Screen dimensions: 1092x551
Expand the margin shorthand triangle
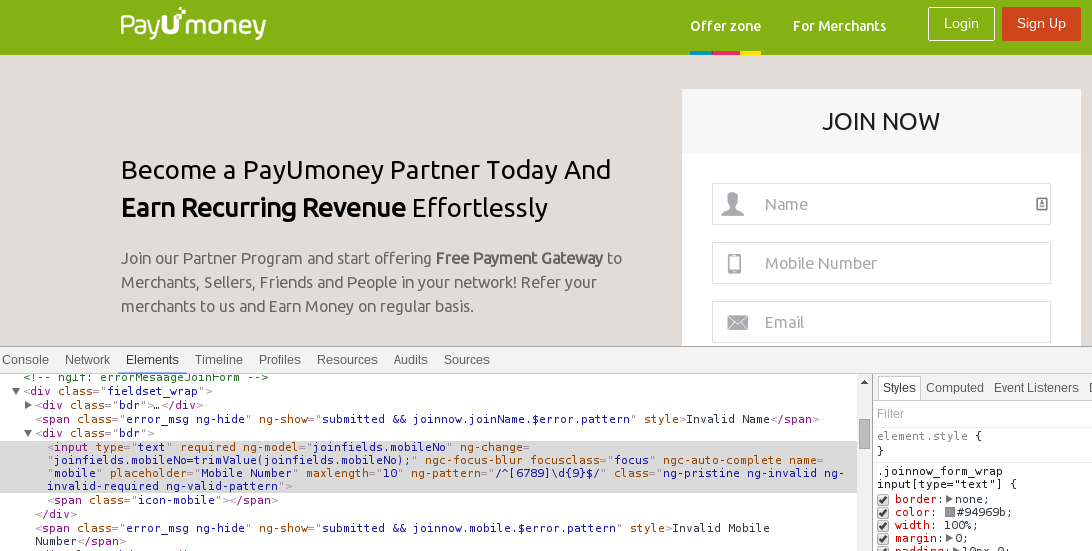pyautogui.click(x=949, y=538)
